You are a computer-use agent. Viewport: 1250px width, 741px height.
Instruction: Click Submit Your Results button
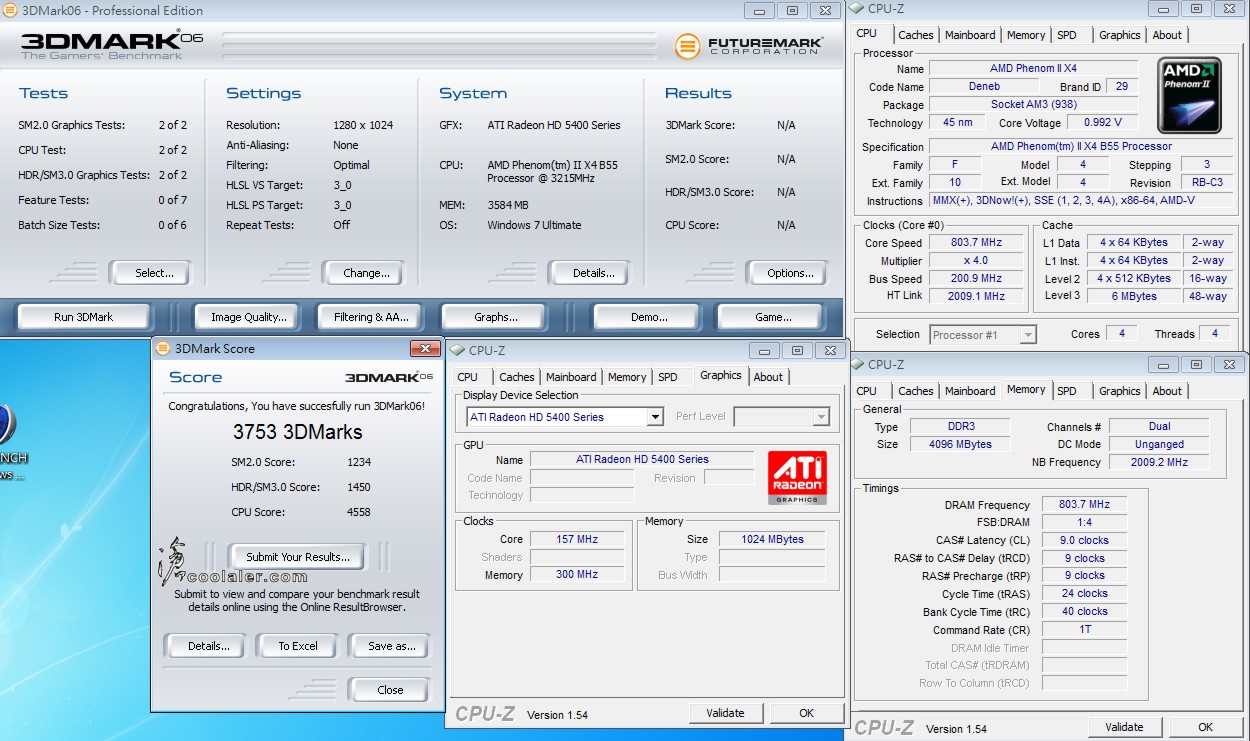click(298, 557)
